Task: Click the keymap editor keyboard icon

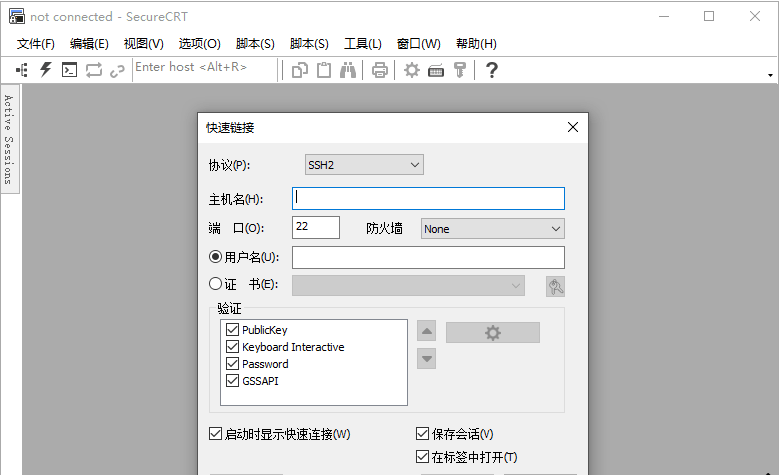Action: tap(436, 69)
